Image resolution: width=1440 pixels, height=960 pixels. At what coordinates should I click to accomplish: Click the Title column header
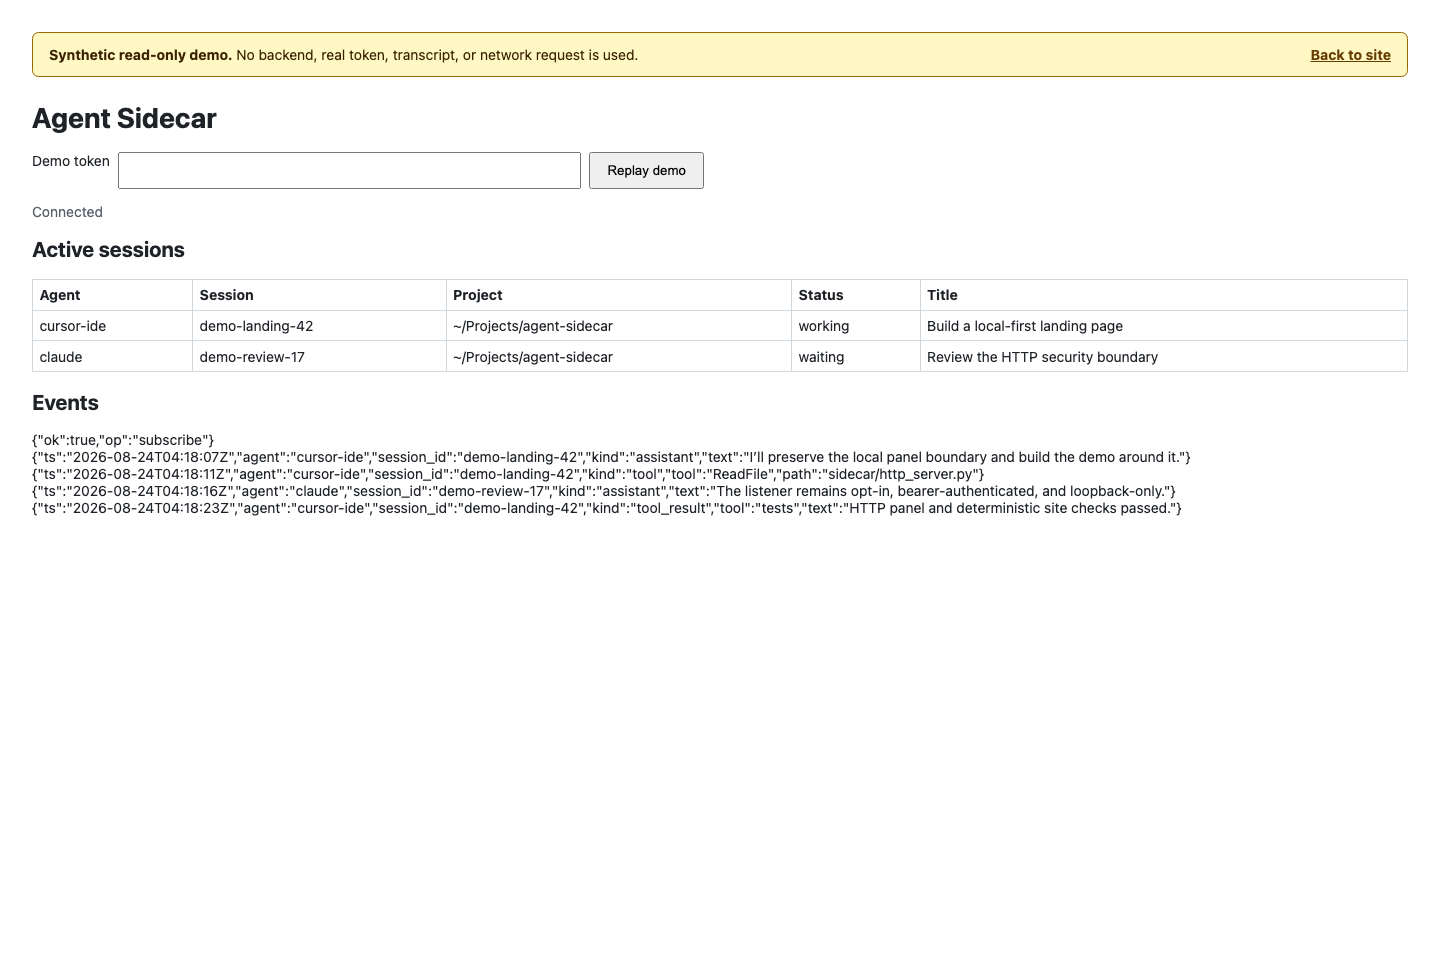(1163, 295)
